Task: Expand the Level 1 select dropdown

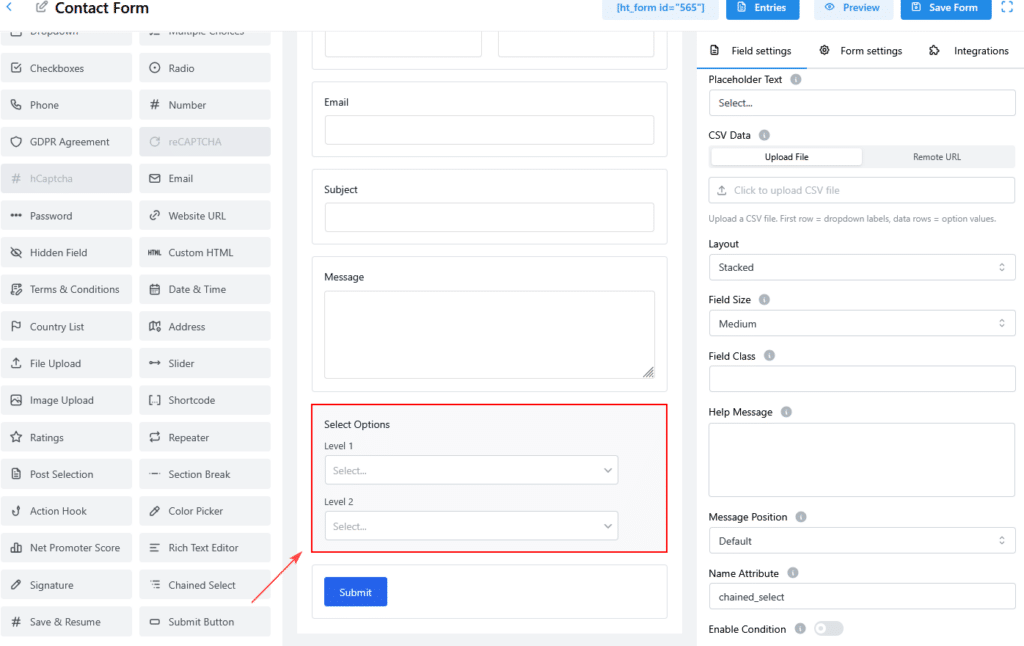Action: pyautogui.click(x=471, y=470)
